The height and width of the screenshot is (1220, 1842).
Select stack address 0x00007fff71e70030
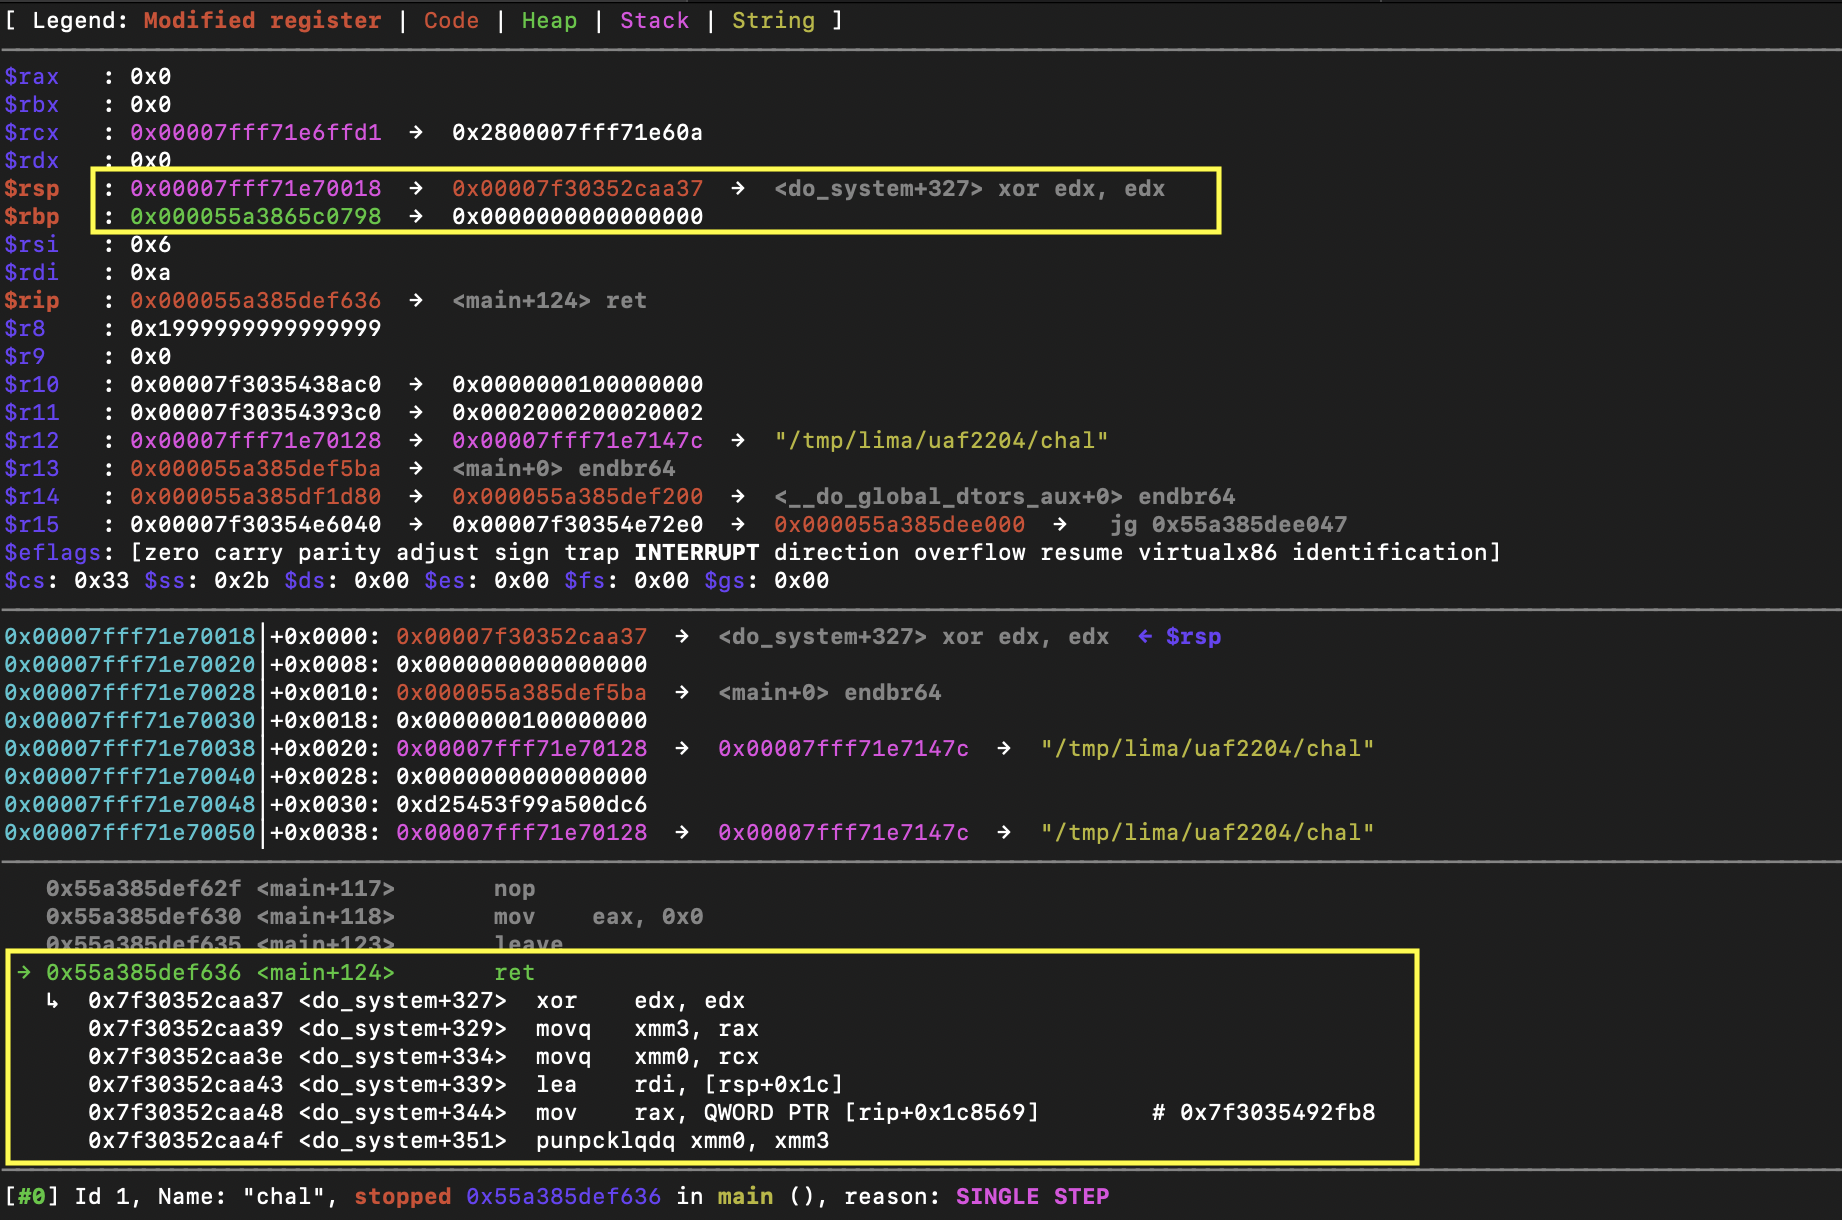(x=130, y=721)
